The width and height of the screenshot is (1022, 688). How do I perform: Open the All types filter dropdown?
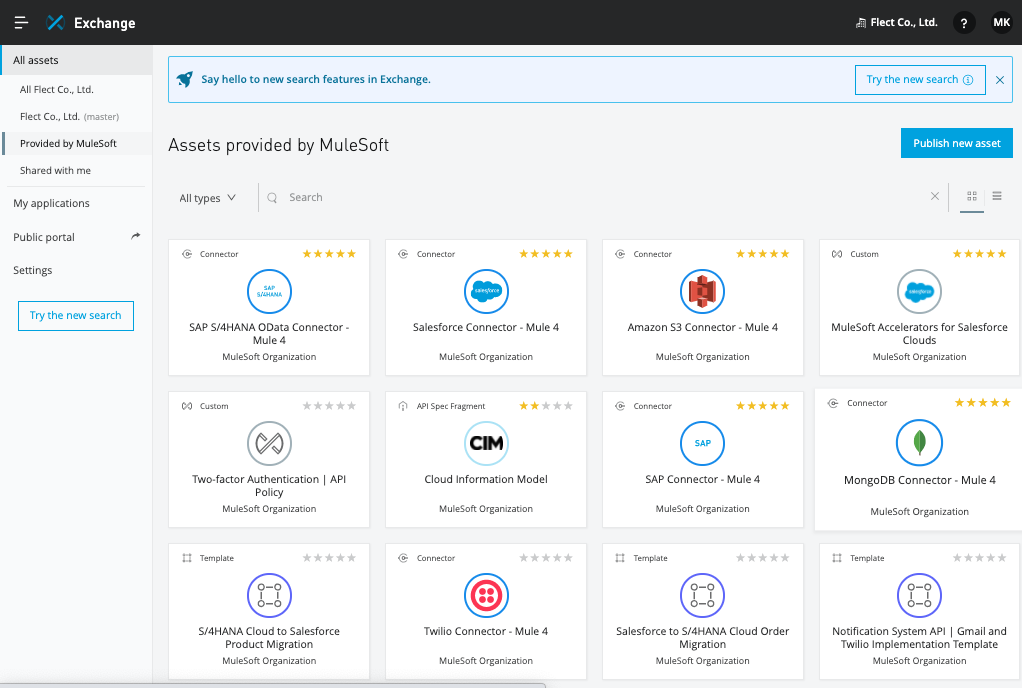[207, 198]
